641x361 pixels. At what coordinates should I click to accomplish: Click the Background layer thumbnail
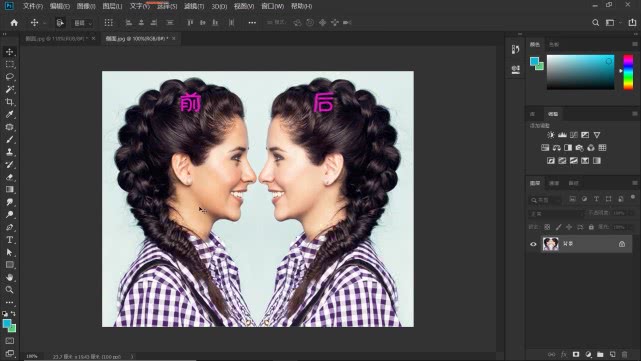(x=551, y=244)
